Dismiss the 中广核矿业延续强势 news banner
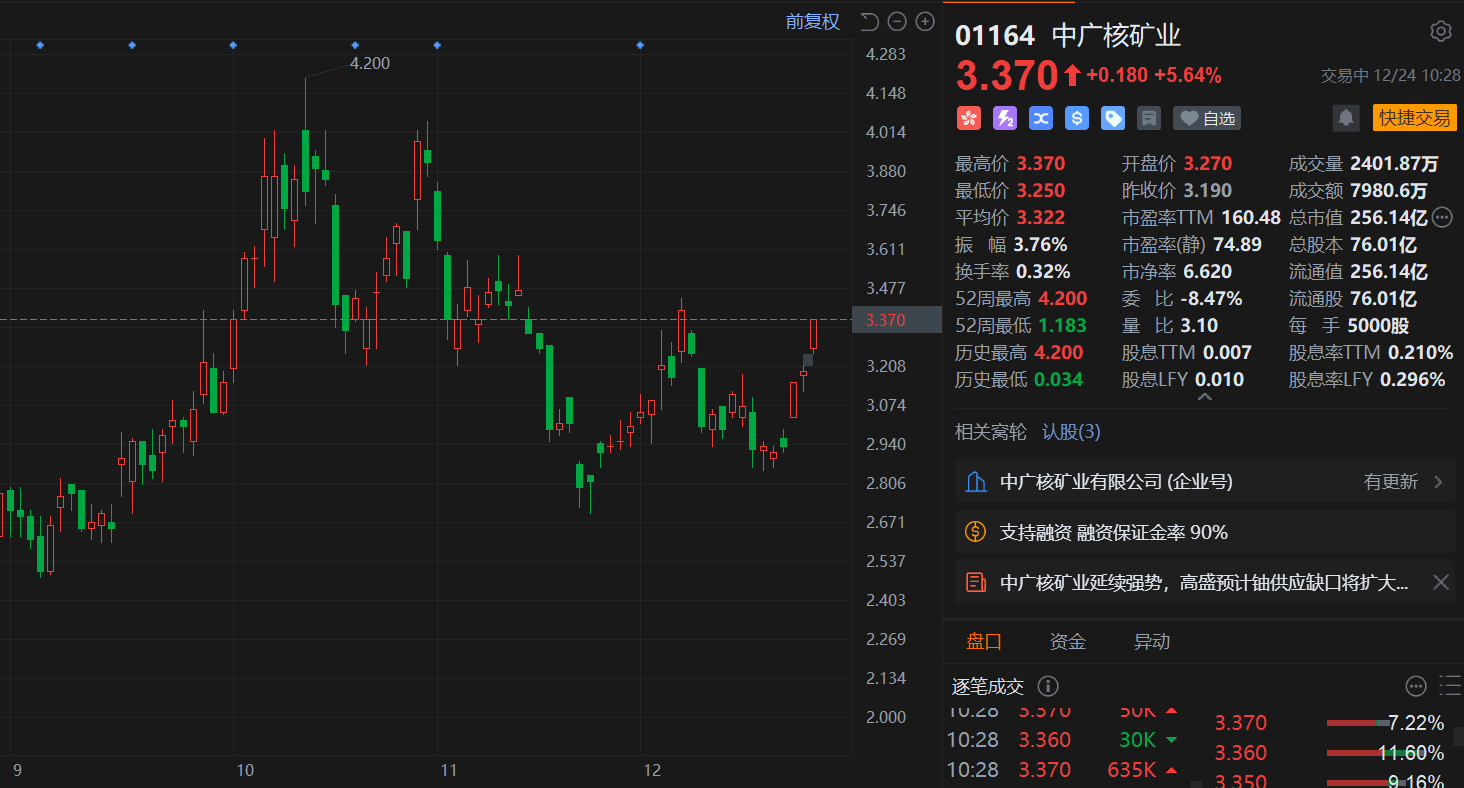The width and height of the screenshot is (1464, 788). (x=1440, y=582)
